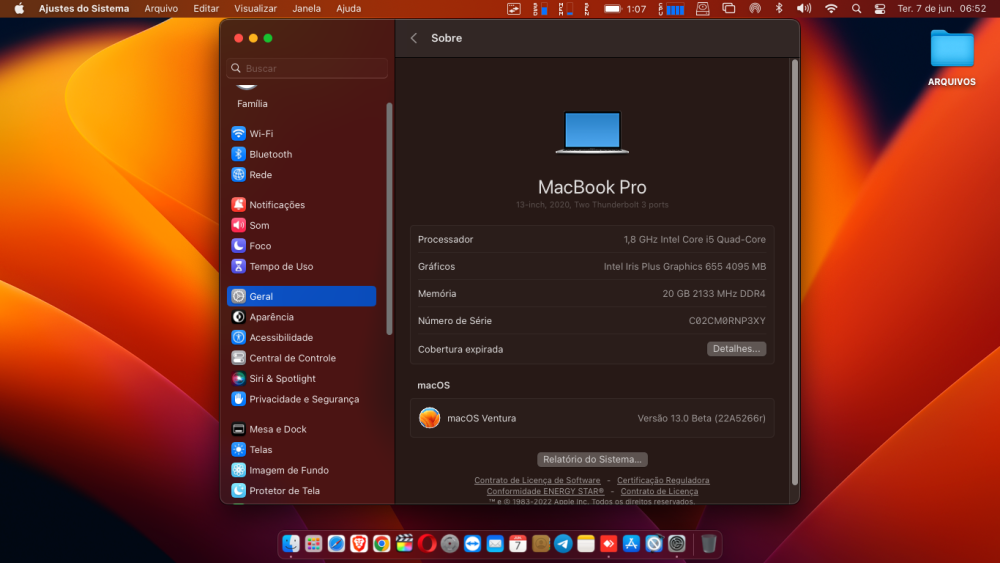Click the battery status in menu bar
The image size is (1000, 563).
click(624, 8)
